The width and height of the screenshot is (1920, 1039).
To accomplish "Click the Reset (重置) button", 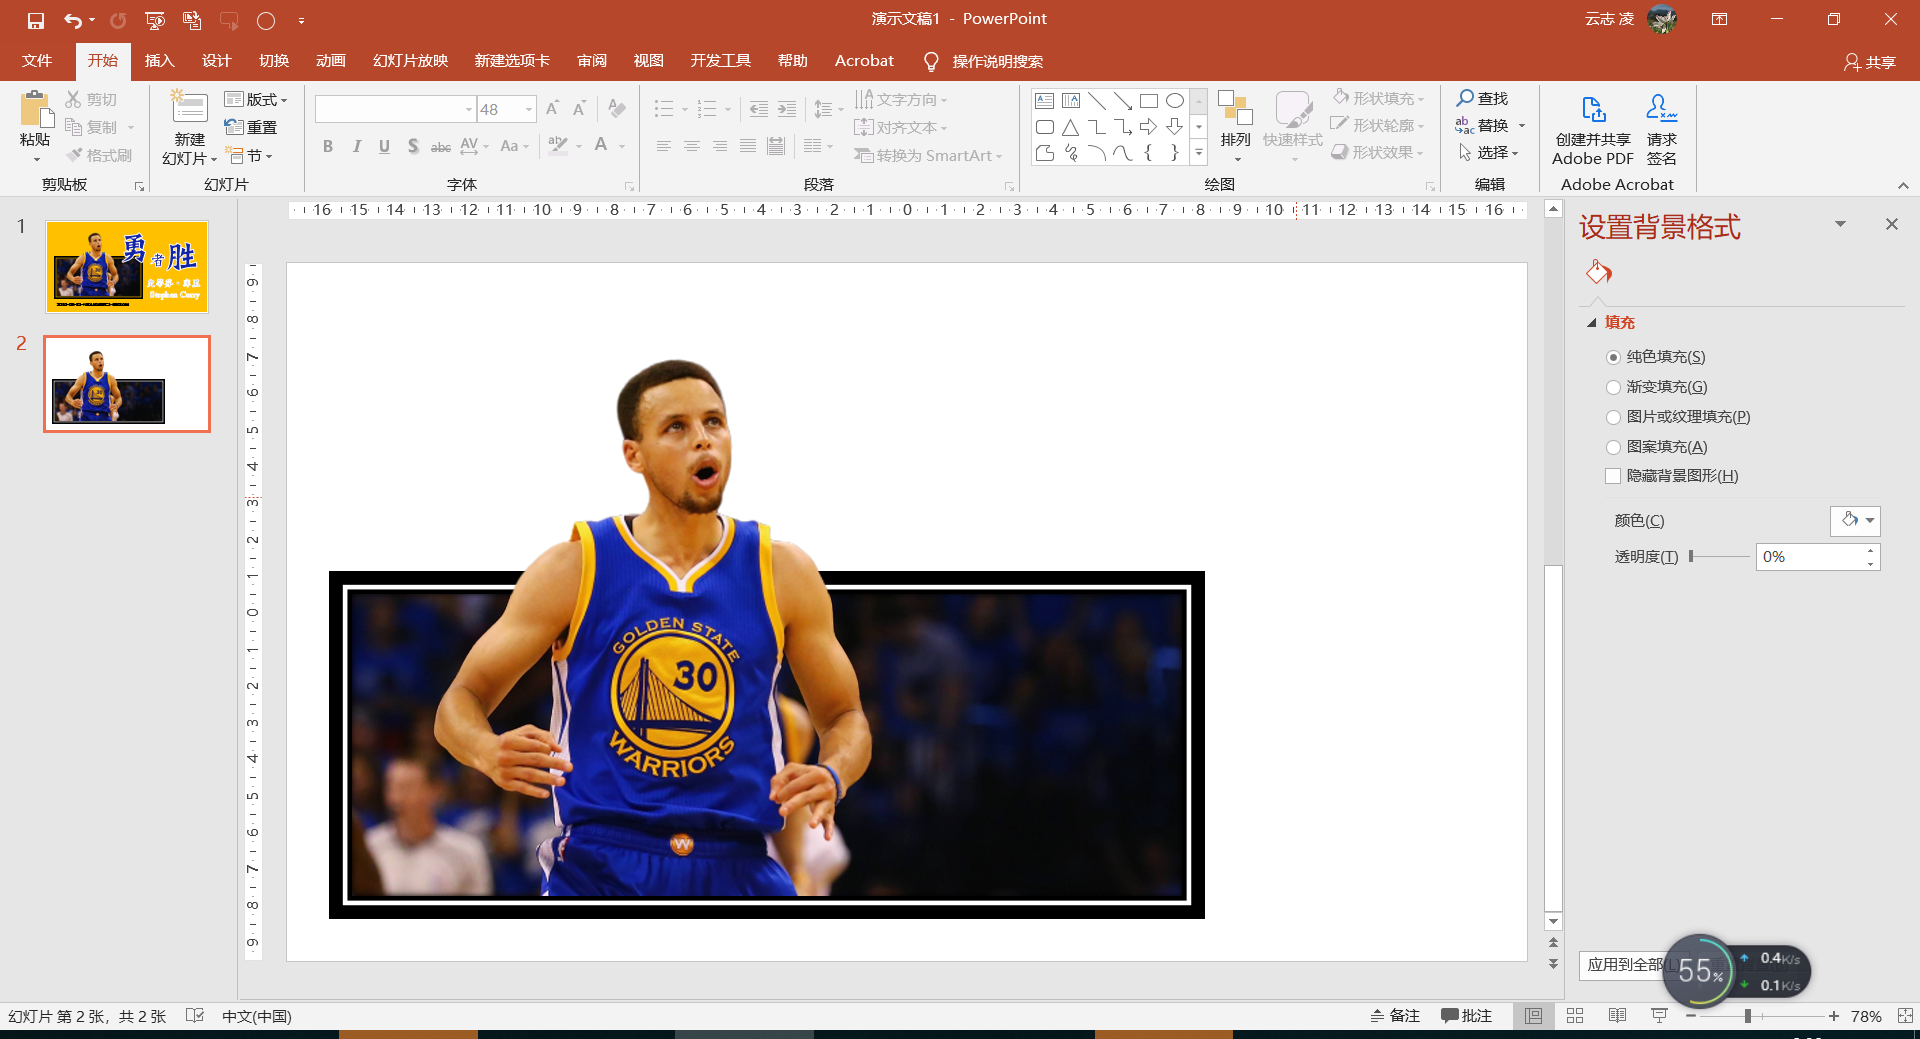I will [x=251, y=127].
